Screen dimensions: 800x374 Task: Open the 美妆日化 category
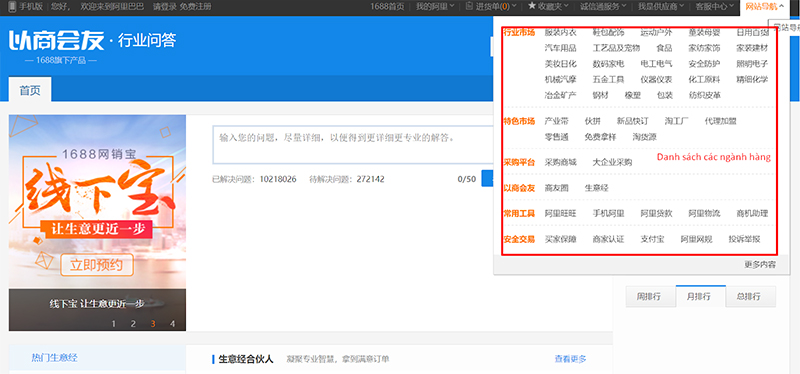coord(561,64)
